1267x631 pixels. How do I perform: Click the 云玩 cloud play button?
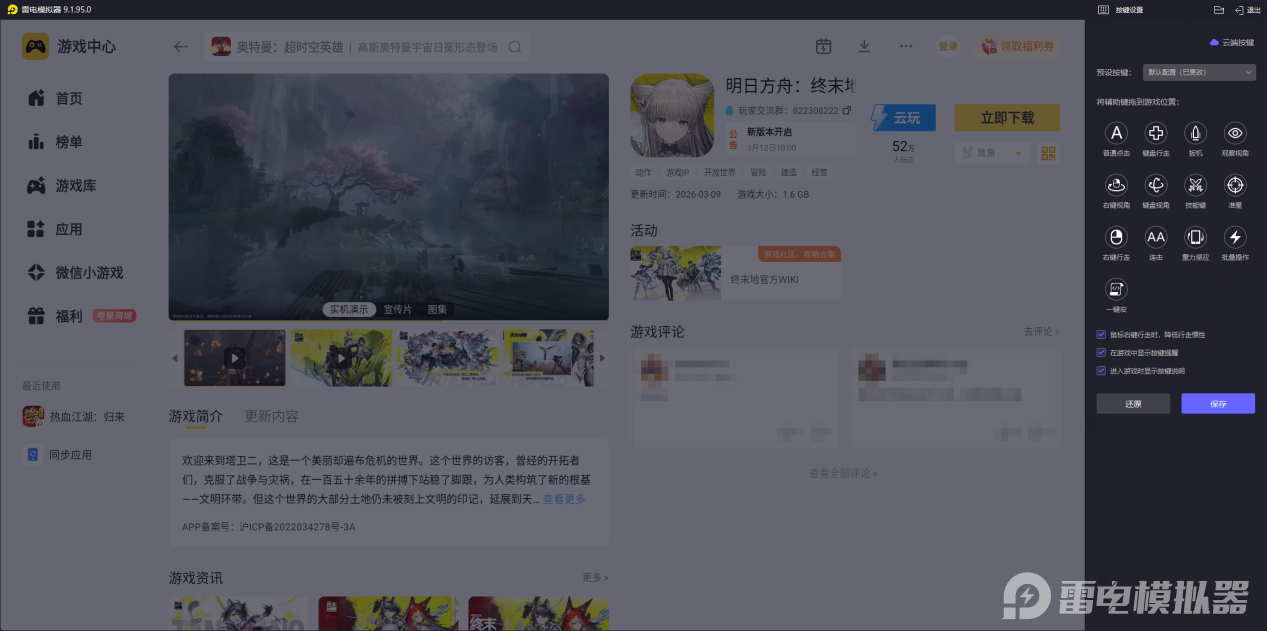[x=903, y=118]
